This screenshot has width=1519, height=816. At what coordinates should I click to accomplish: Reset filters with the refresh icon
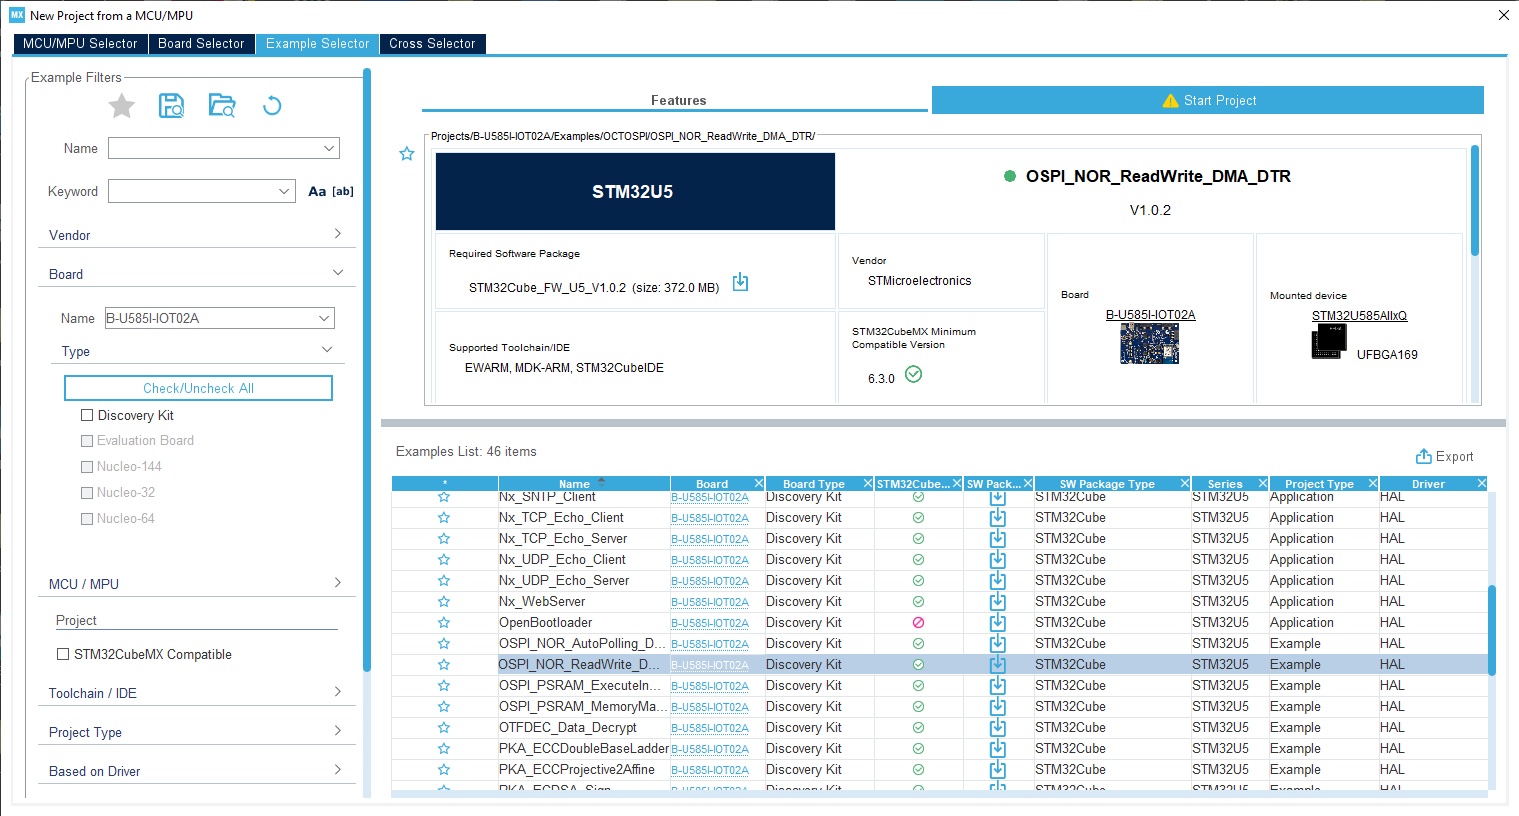tap(272, 106)
